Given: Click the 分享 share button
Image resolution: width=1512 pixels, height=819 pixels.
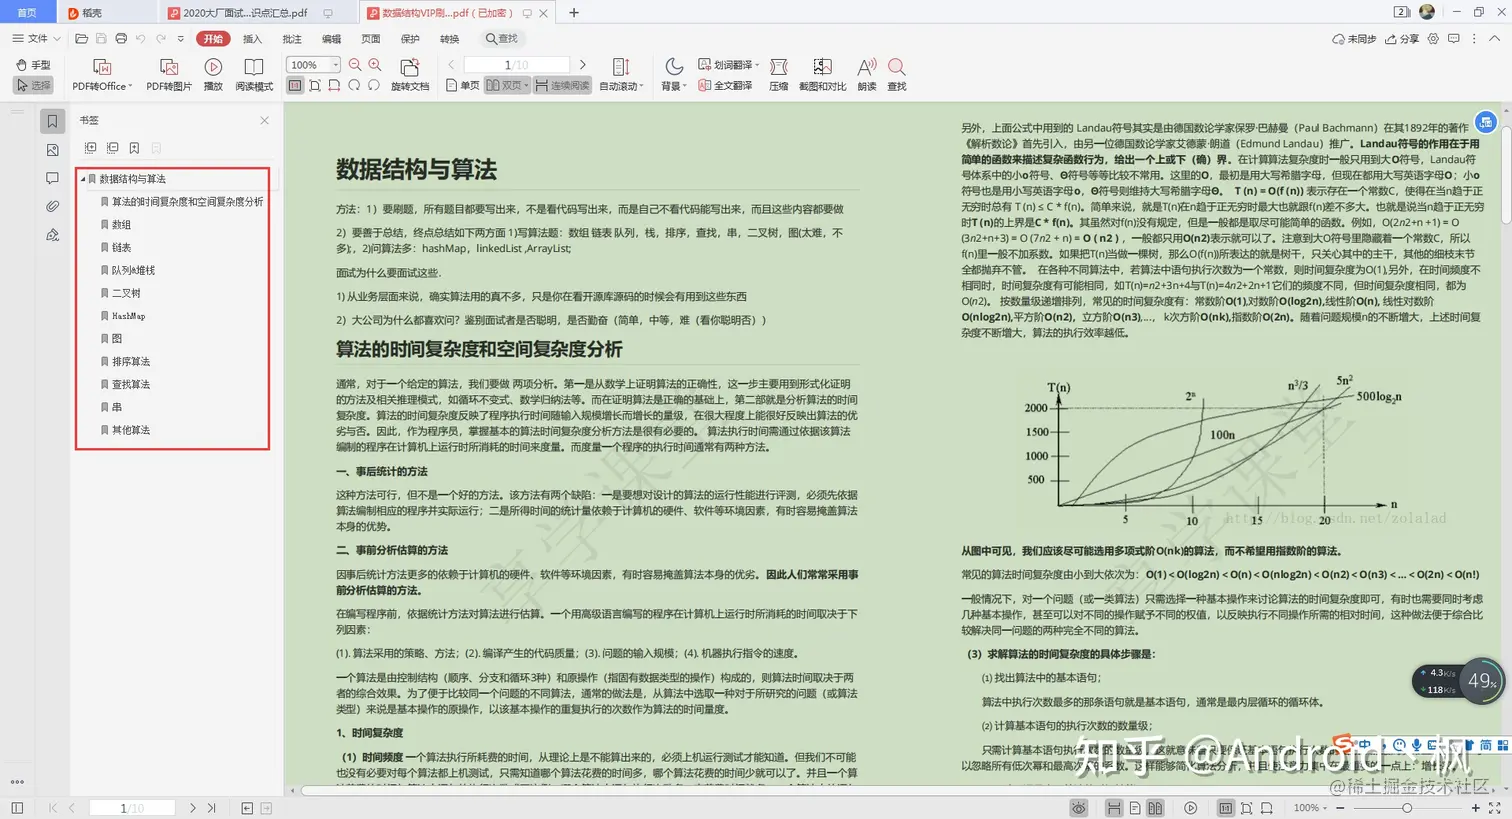Looking at the screenshot, I should [1402, 39].
